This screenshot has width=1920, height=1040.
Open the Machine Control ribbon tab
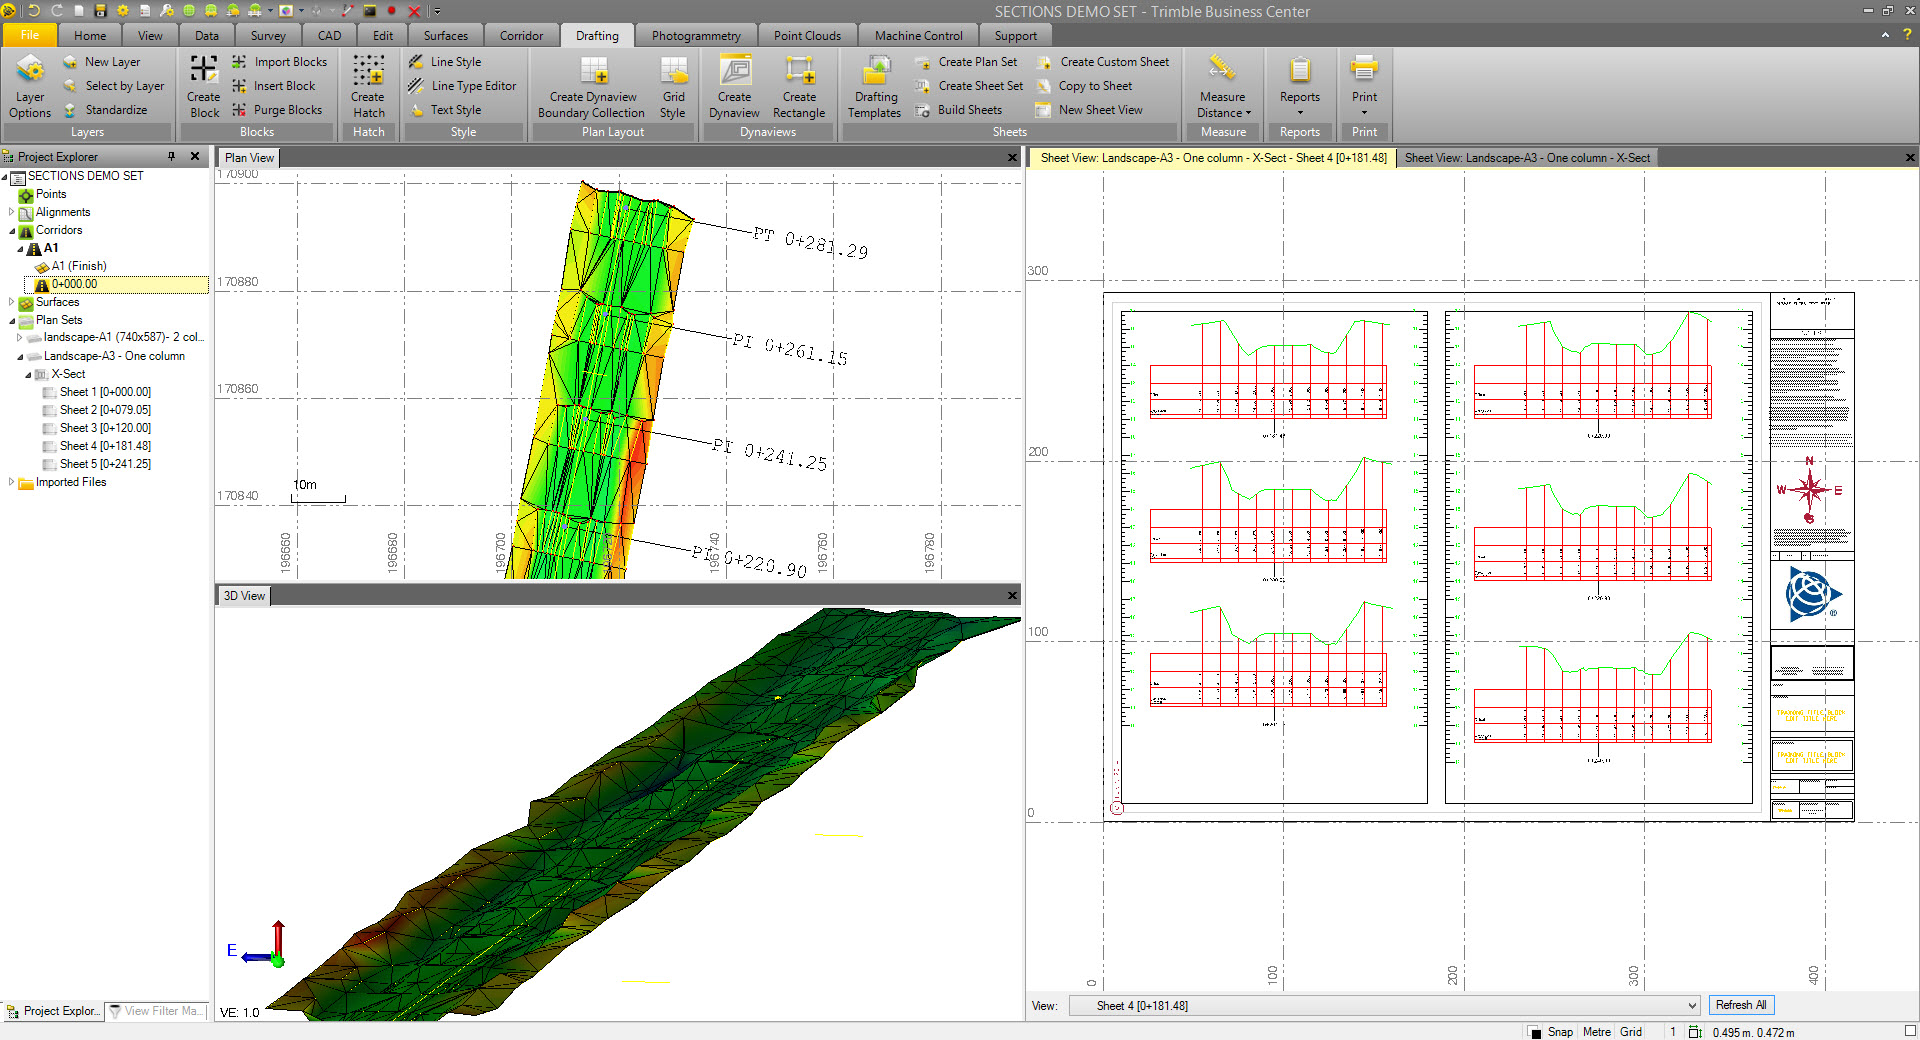[918, 36]
